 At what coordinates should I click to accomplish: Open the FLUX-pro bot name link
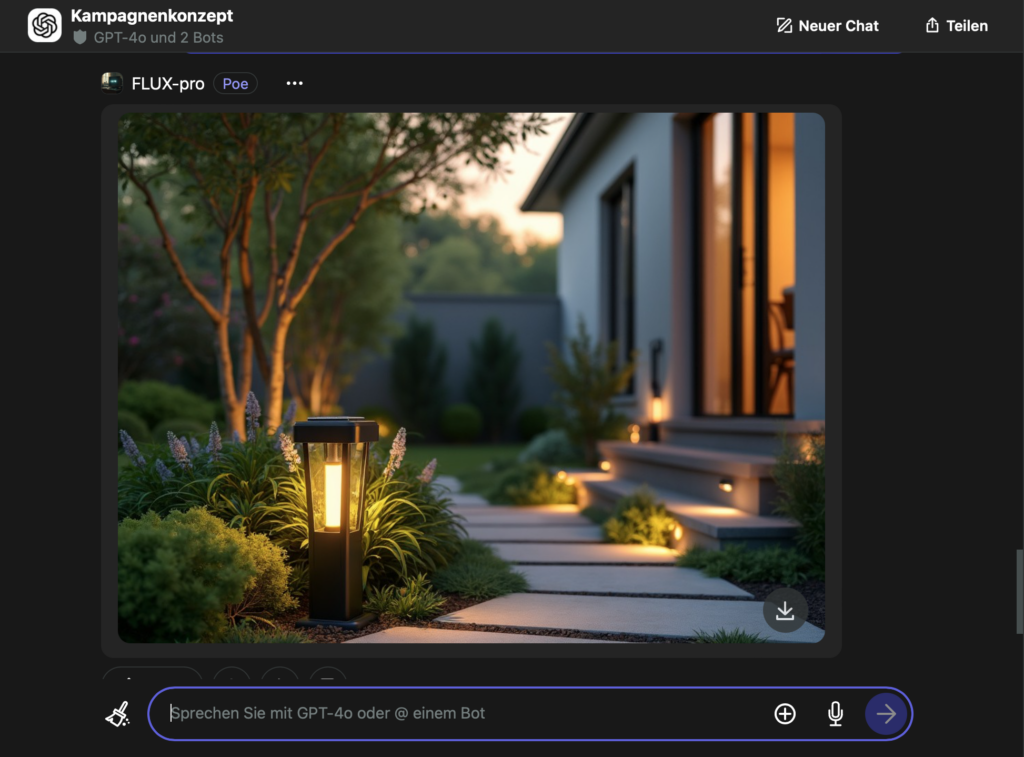tap(167, 84)
